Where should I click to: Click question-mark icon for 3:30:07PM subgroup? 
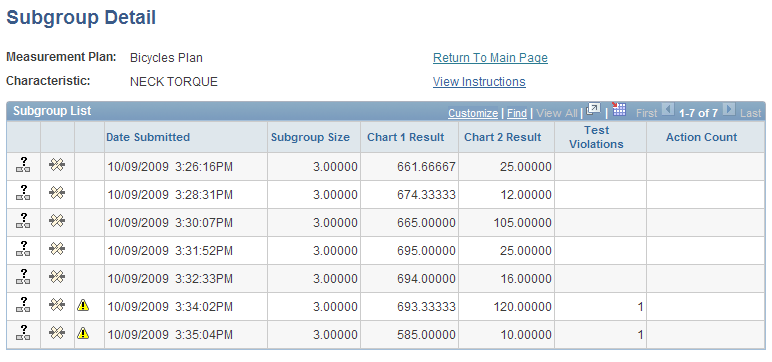[23, 221]
